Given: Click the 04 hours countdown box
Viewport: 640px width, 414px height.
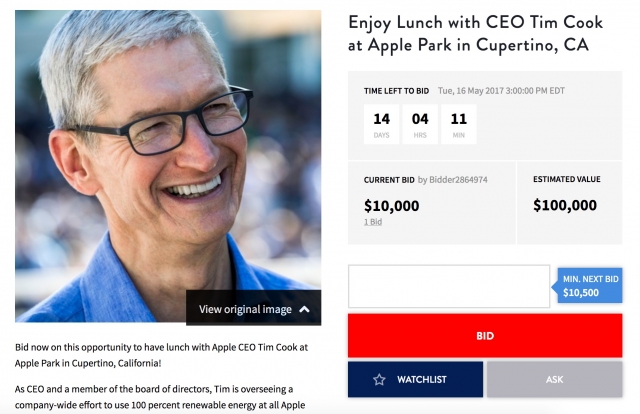Looking at the screenshot, I should click(420, 124).
